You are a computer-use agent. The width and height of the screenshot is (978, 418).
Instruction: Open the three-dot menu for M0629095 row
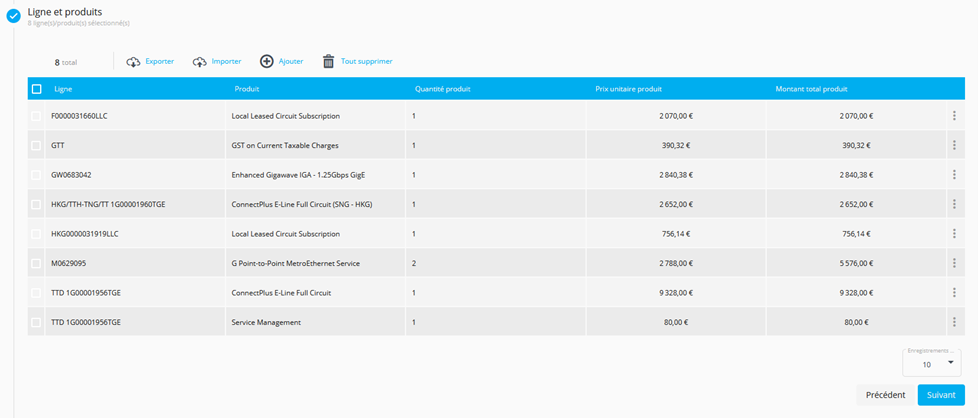coord(954,264)
